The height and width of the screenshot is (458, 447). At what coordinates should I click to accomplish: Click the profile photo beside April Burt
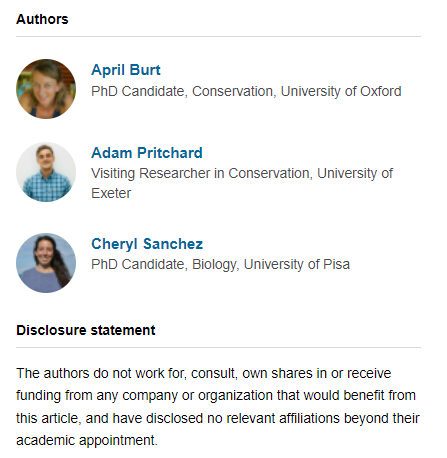(x=46, y=89)
